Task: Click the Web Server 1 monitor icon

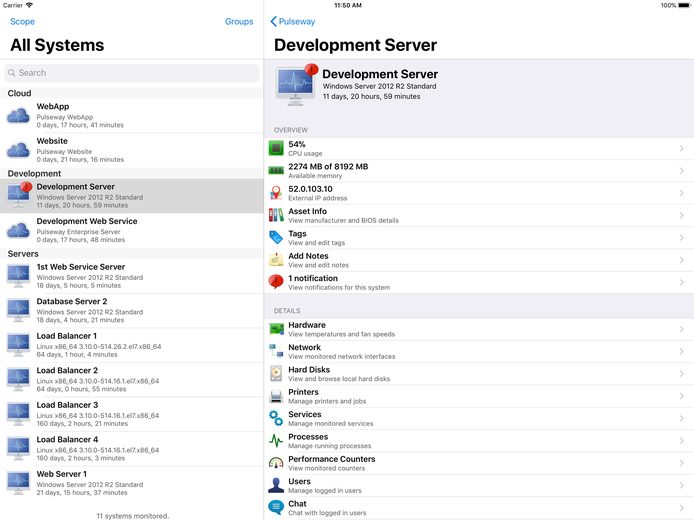Action: tap(18, 483)
